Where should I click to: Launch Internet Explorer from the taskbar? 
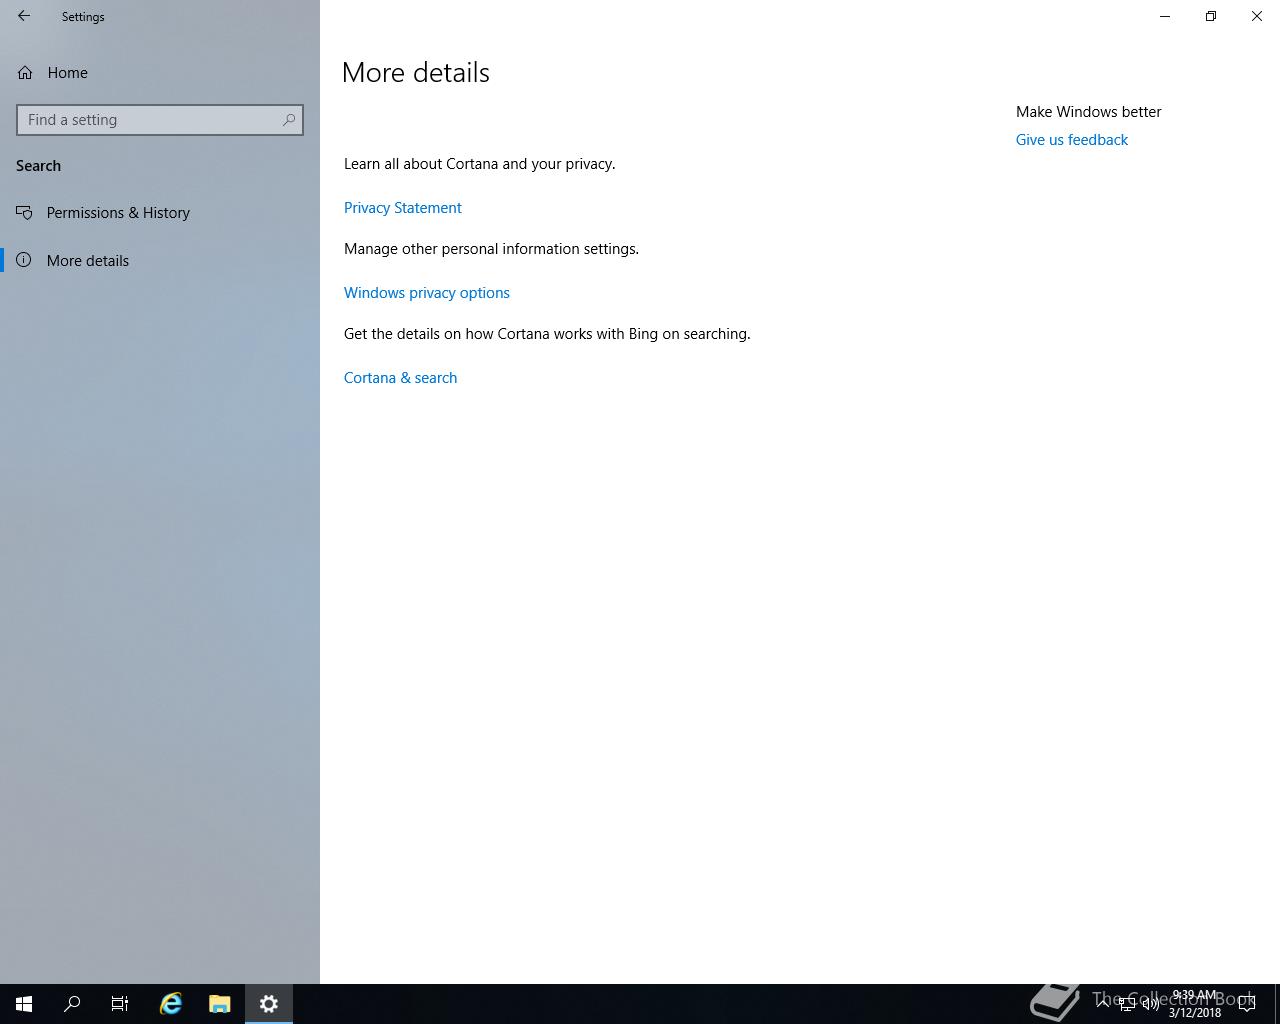(171, 1004)
